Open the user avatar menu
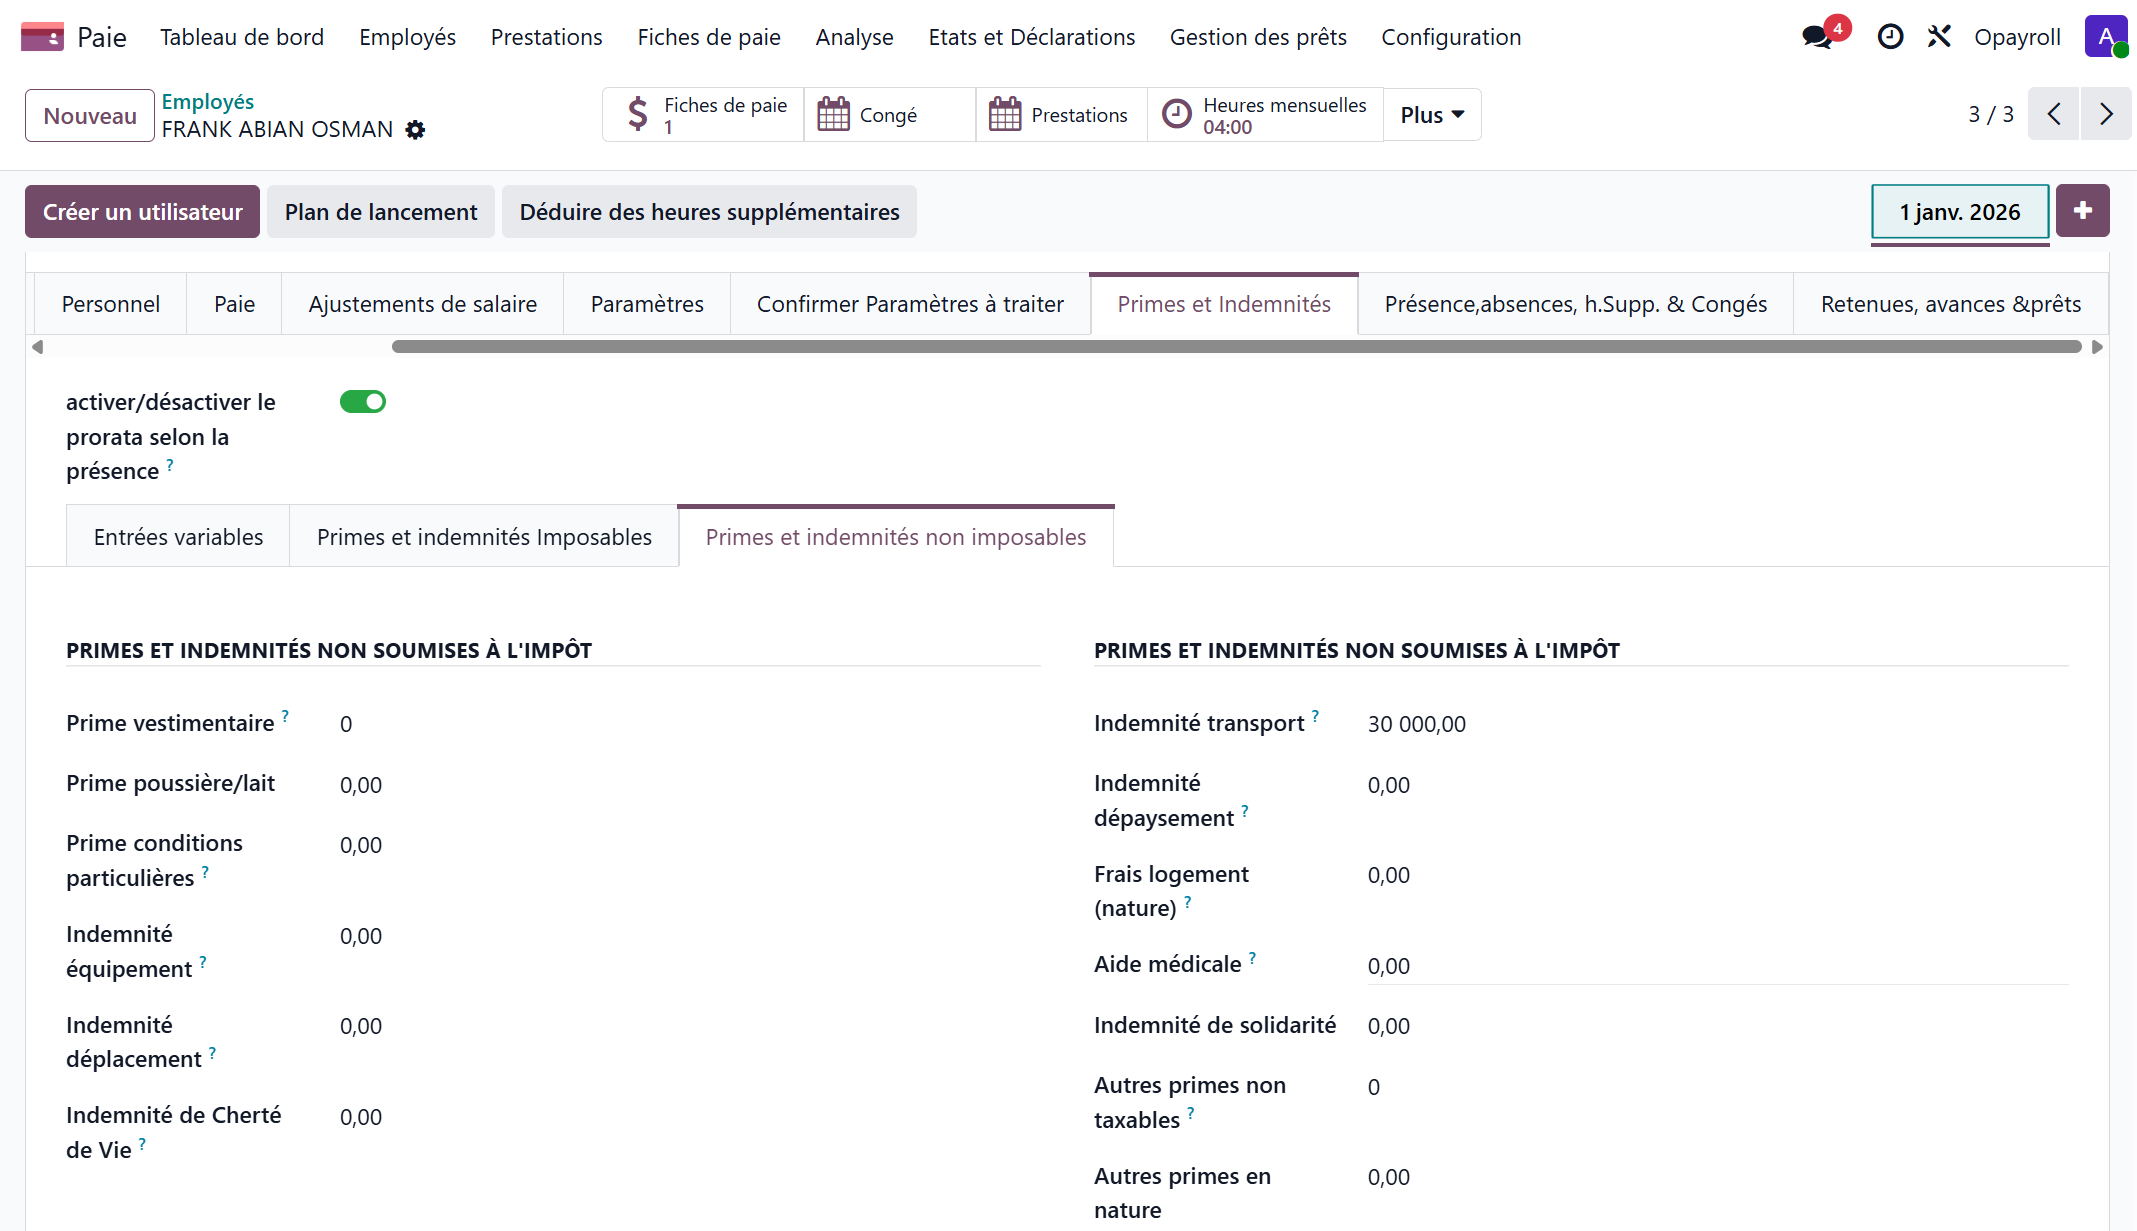This screenshot has height=1231, width=2137. [2105, 37]
